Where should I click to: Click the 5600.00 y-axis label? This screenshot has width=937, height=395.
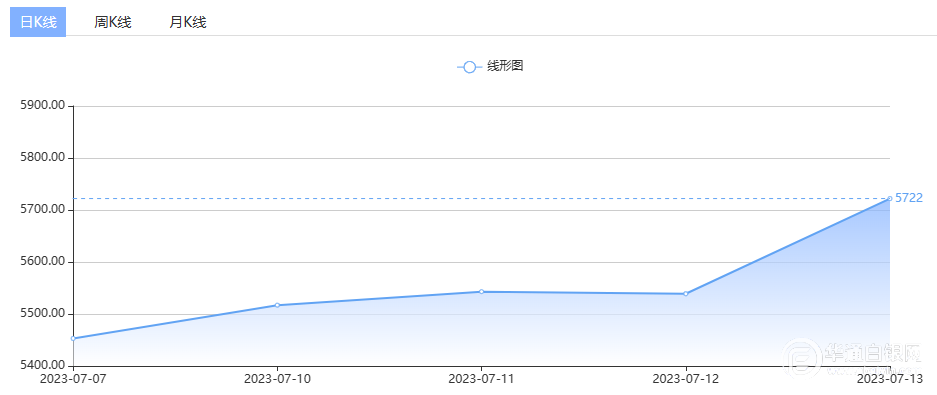click(x=42, y=262)
